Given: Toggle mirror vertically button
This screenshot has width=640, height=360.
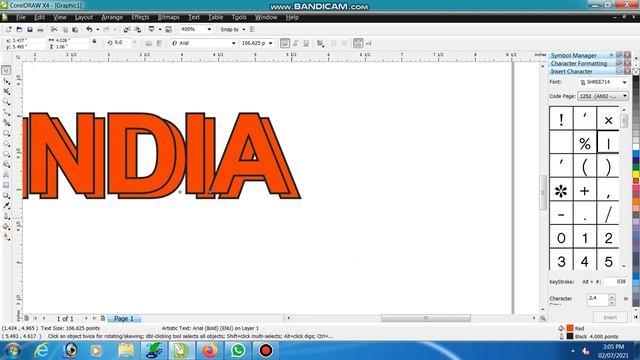Looking at the screenshot, I should click(x=160, y=43).
